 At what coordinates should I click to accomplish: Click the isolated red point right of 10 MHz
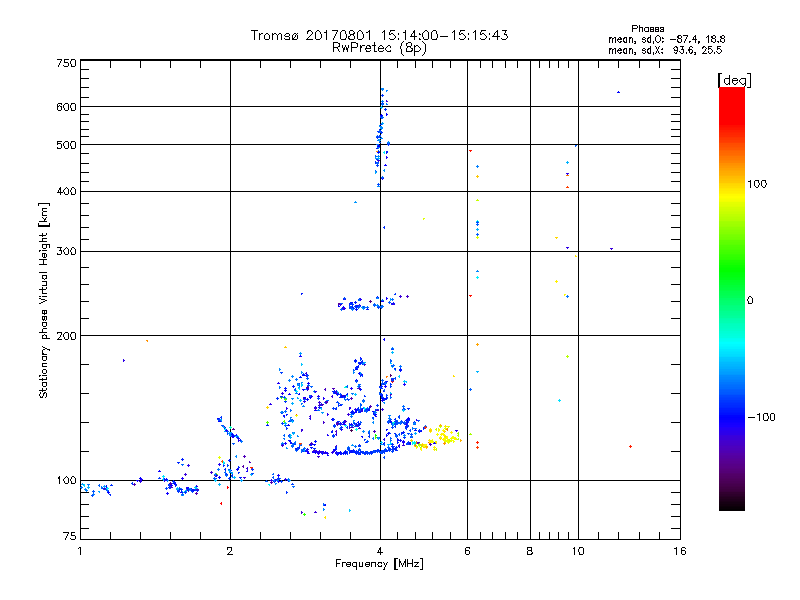pos(631,446)
